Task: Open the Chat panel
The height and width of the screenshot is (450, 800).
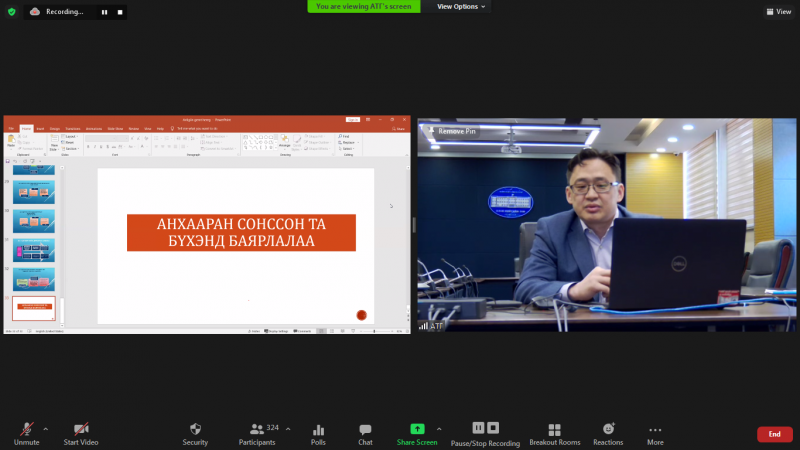Action: [x=365, y=429]
